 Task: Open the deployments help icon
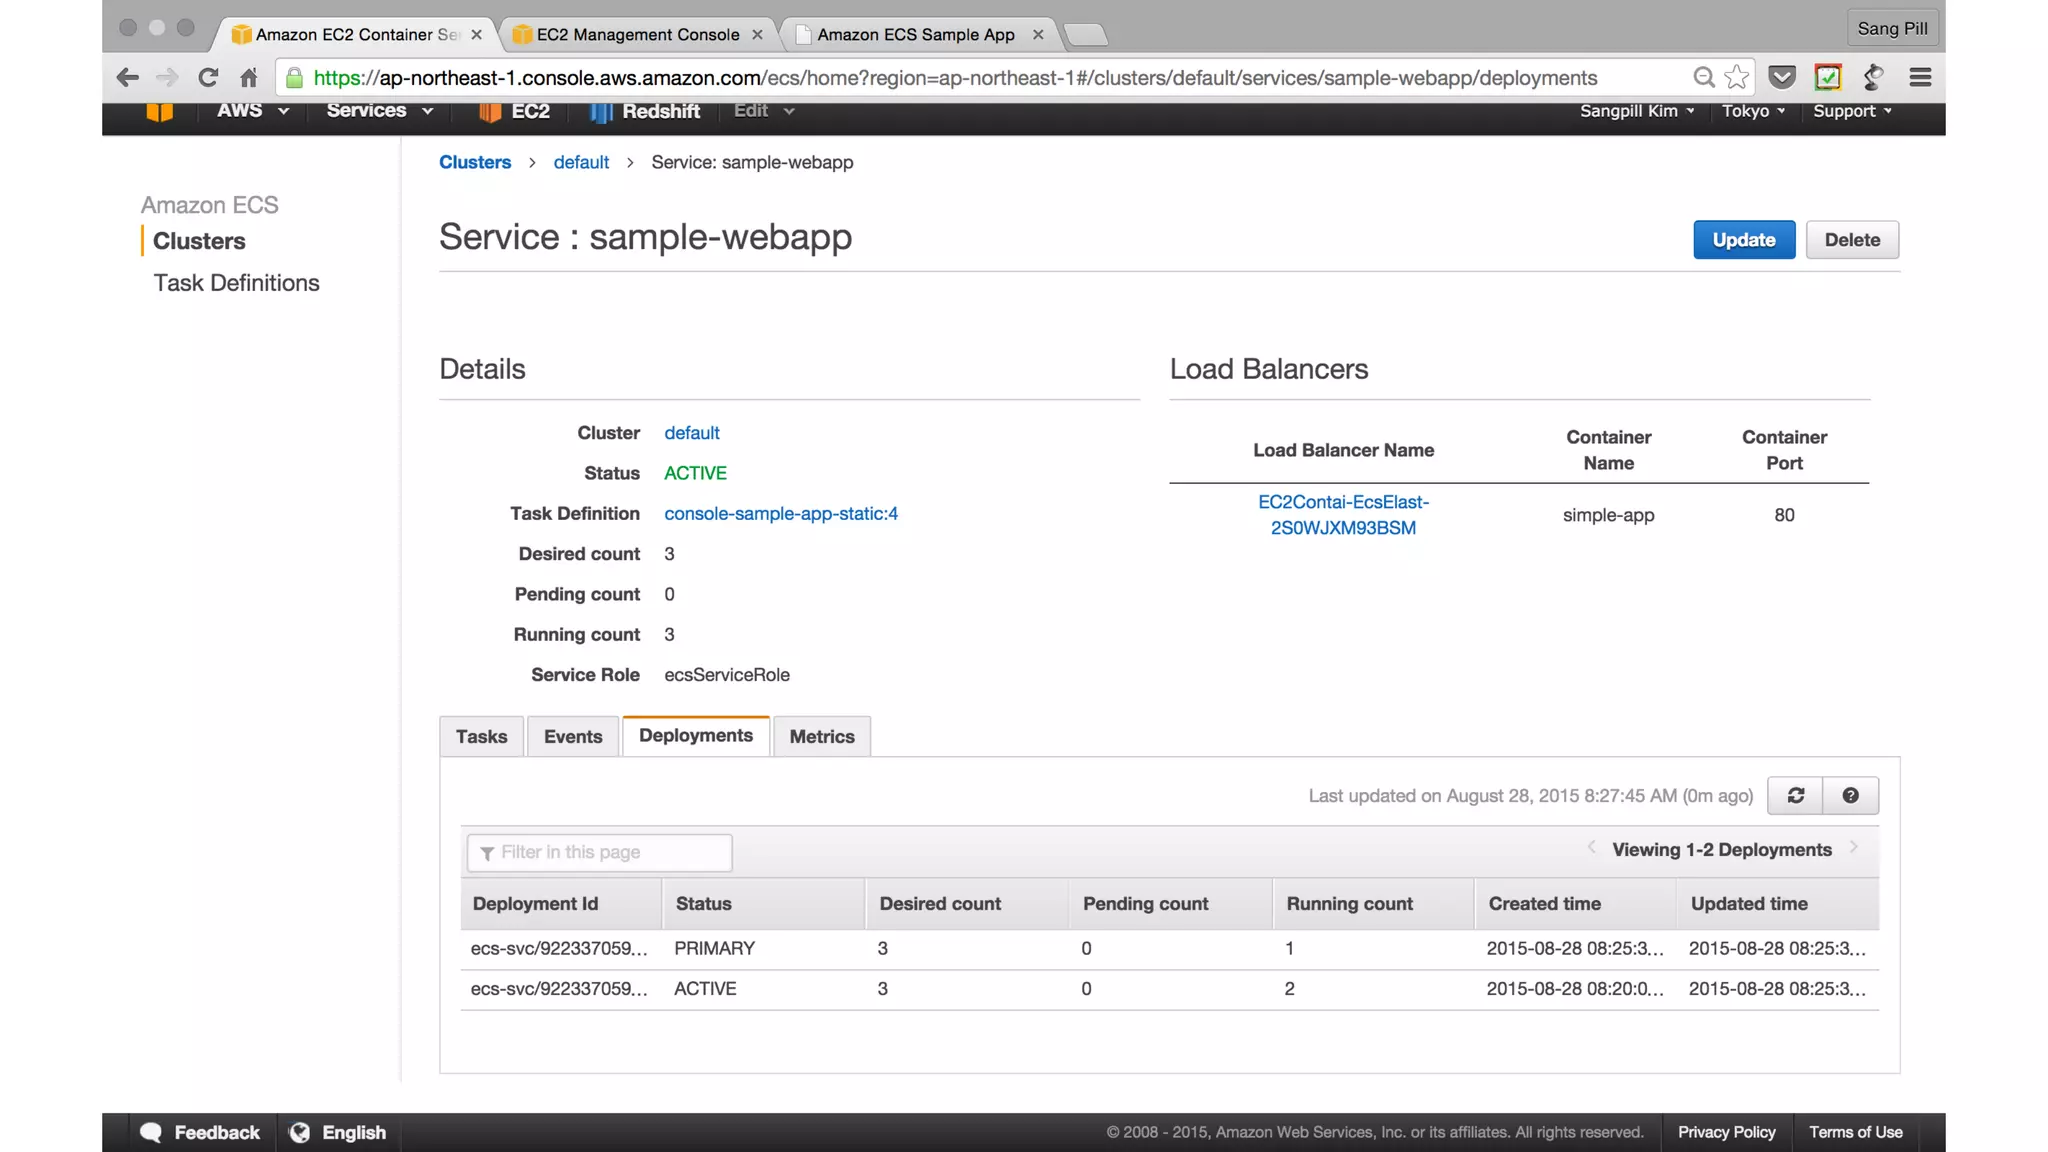click(x=1850, y=795)
